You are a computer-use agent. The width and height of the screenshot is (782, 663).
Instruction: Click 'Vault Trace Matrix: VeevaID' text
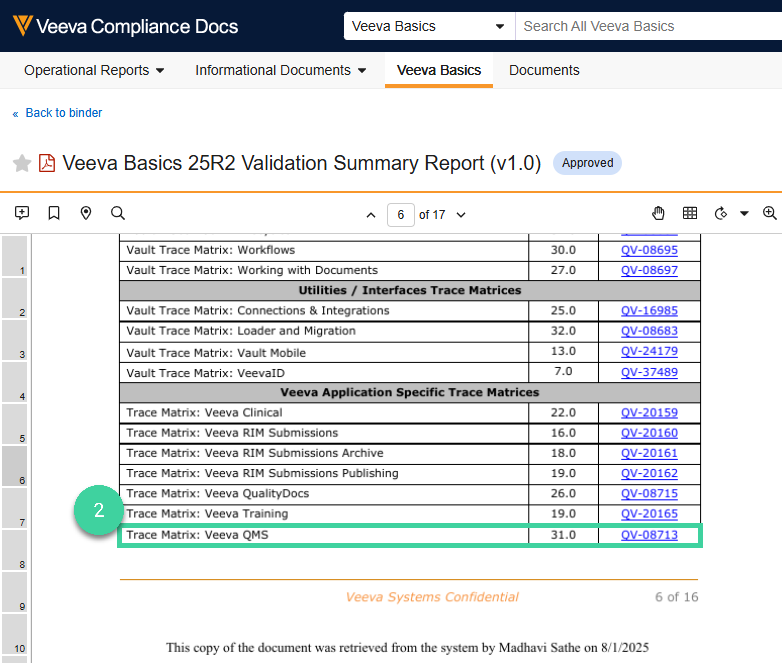coord(205,373)
